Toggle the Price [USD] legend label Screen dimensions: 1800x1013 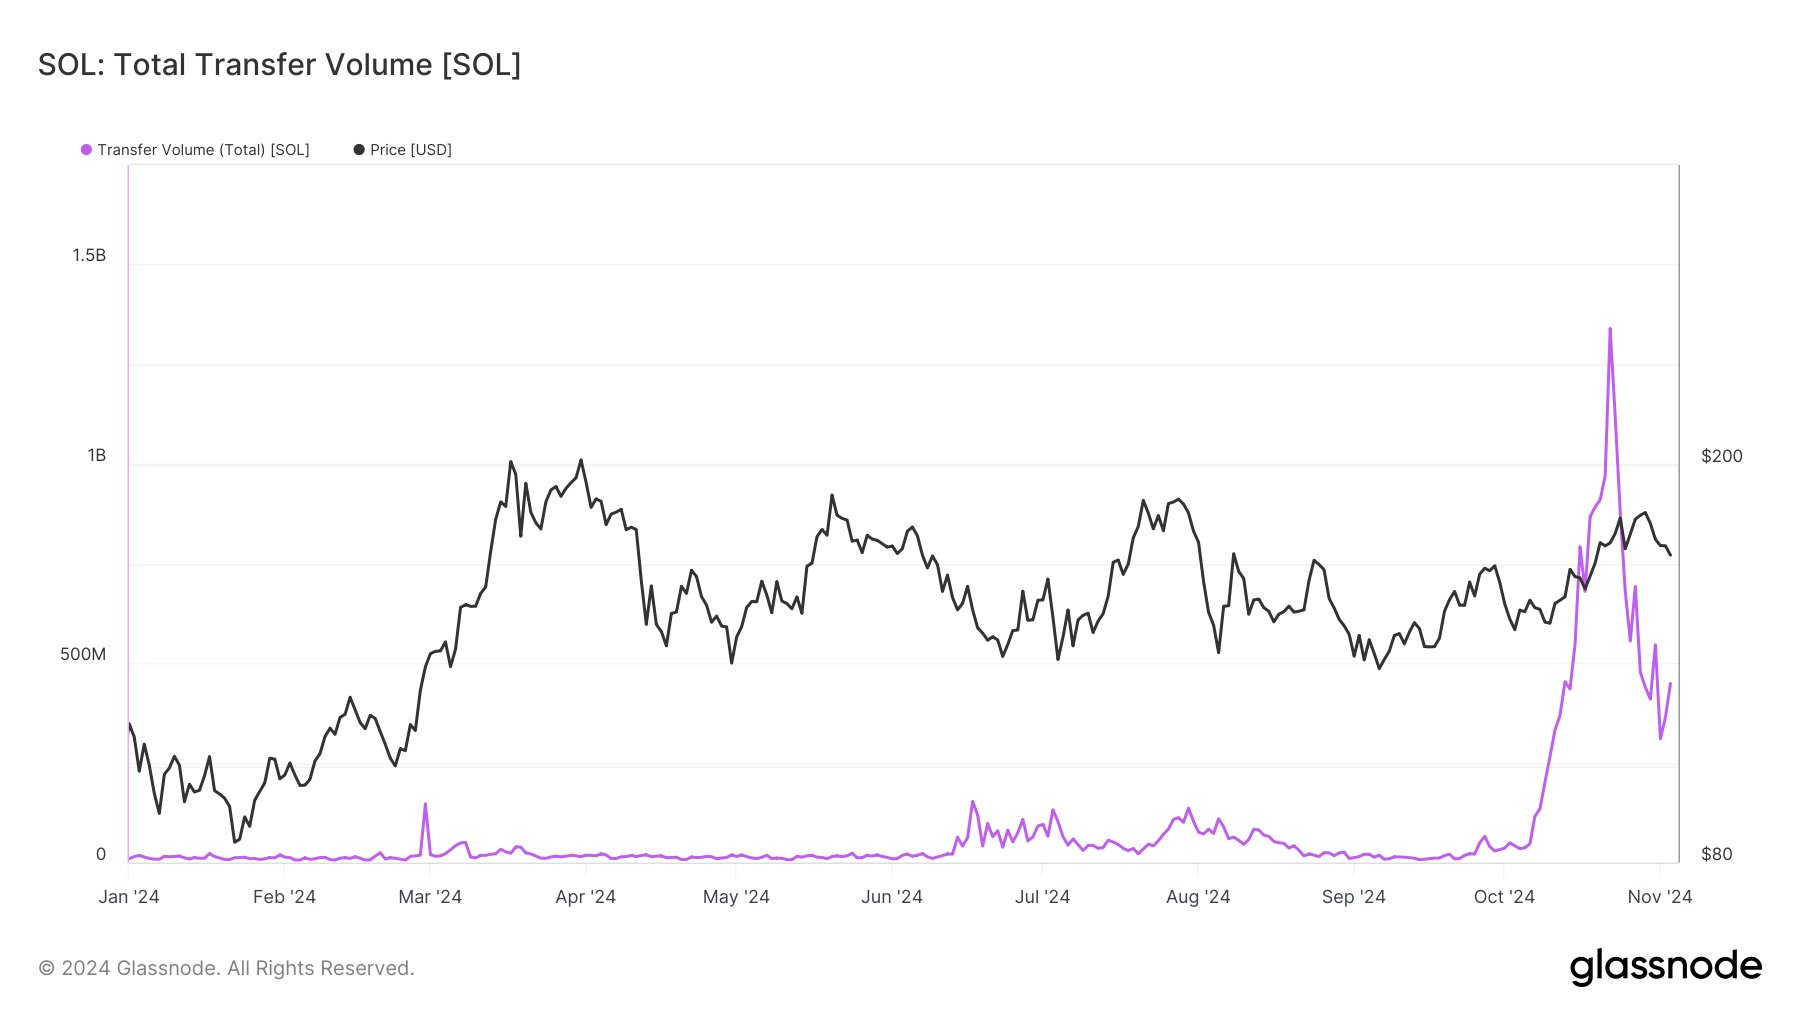(410, 150)
